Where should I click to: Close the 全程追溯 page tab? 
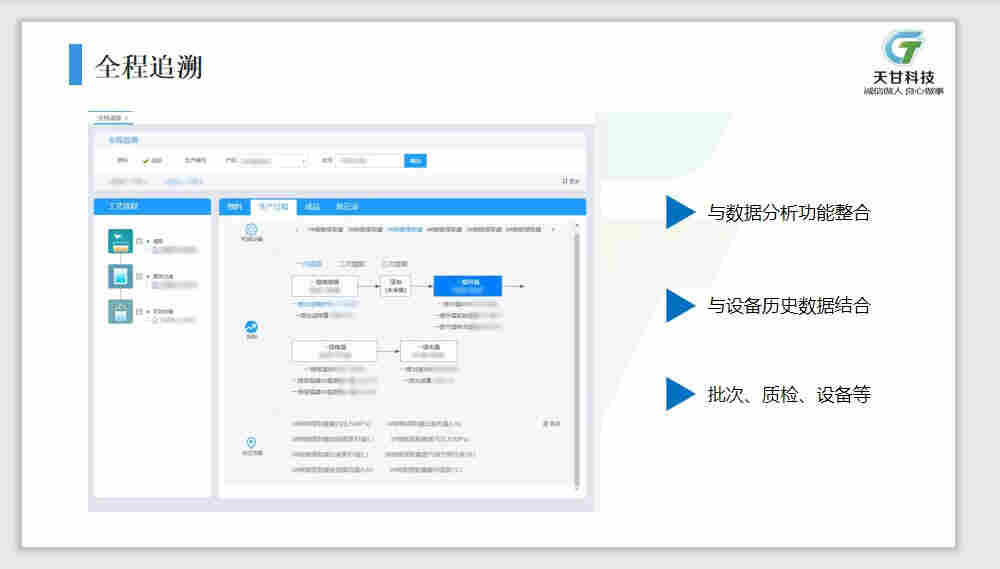point(126,118)
